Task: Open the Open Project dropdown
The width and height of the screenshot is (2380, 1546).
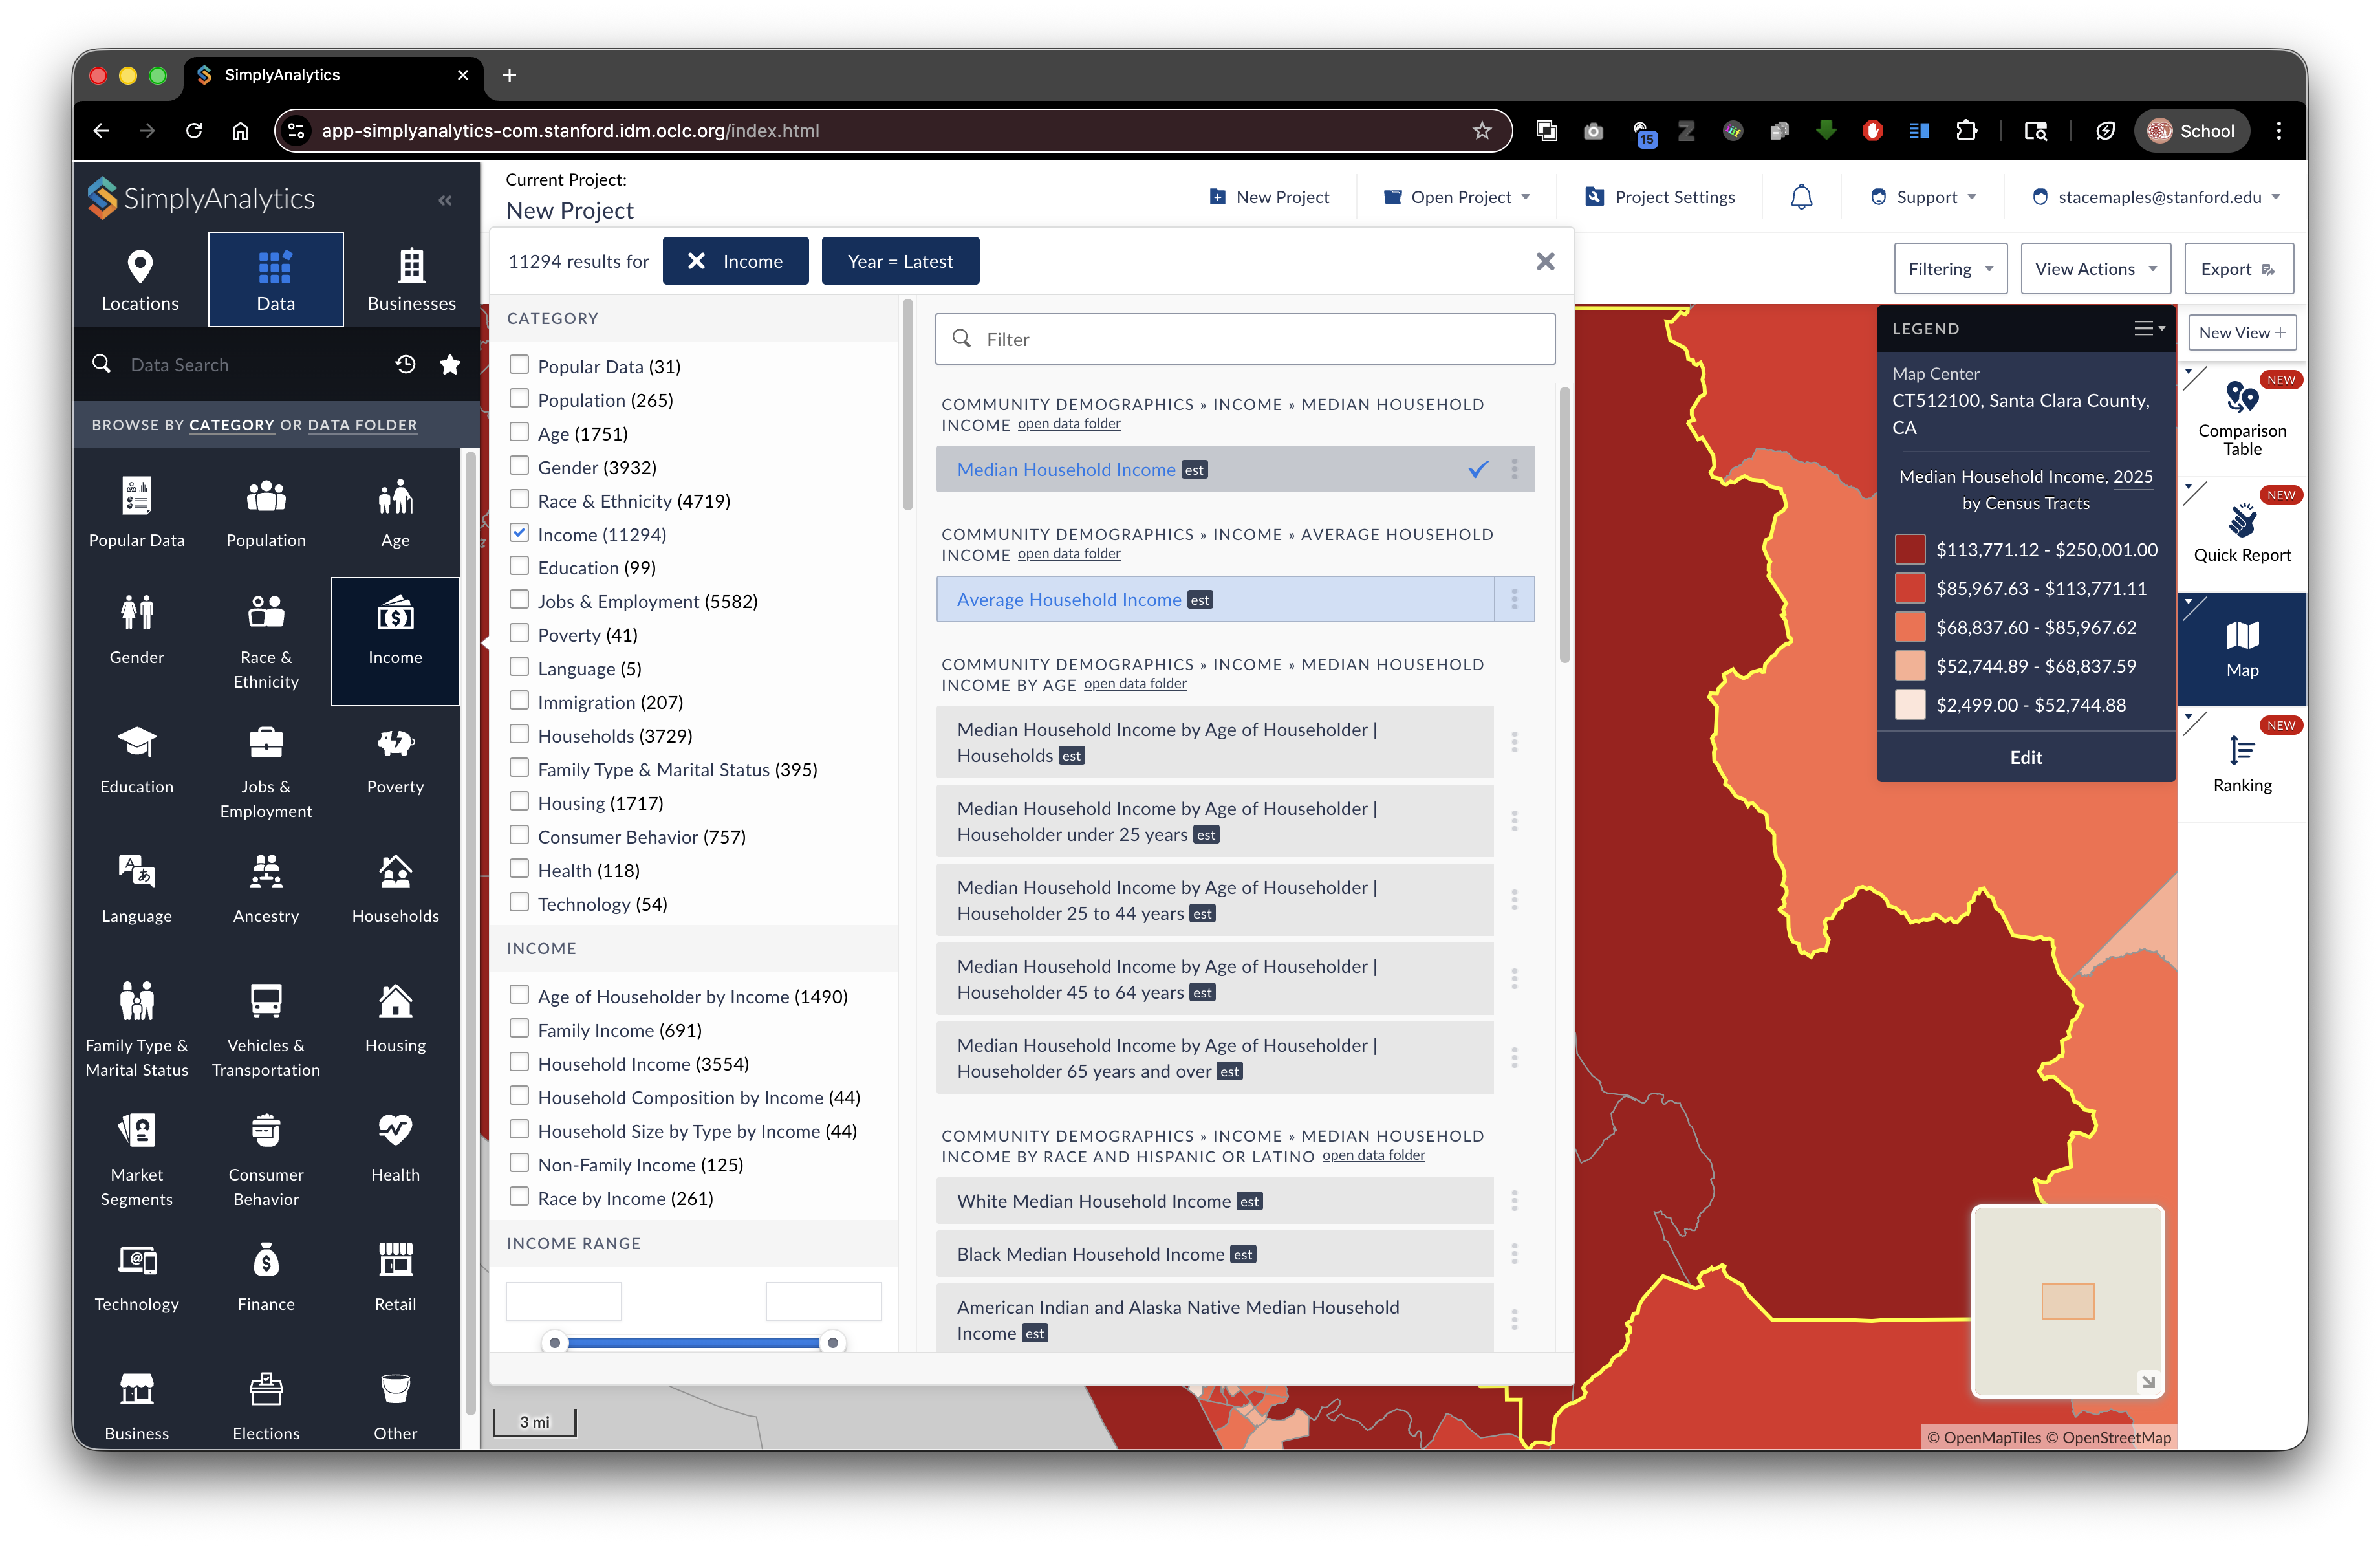Action: point(1457,197)
